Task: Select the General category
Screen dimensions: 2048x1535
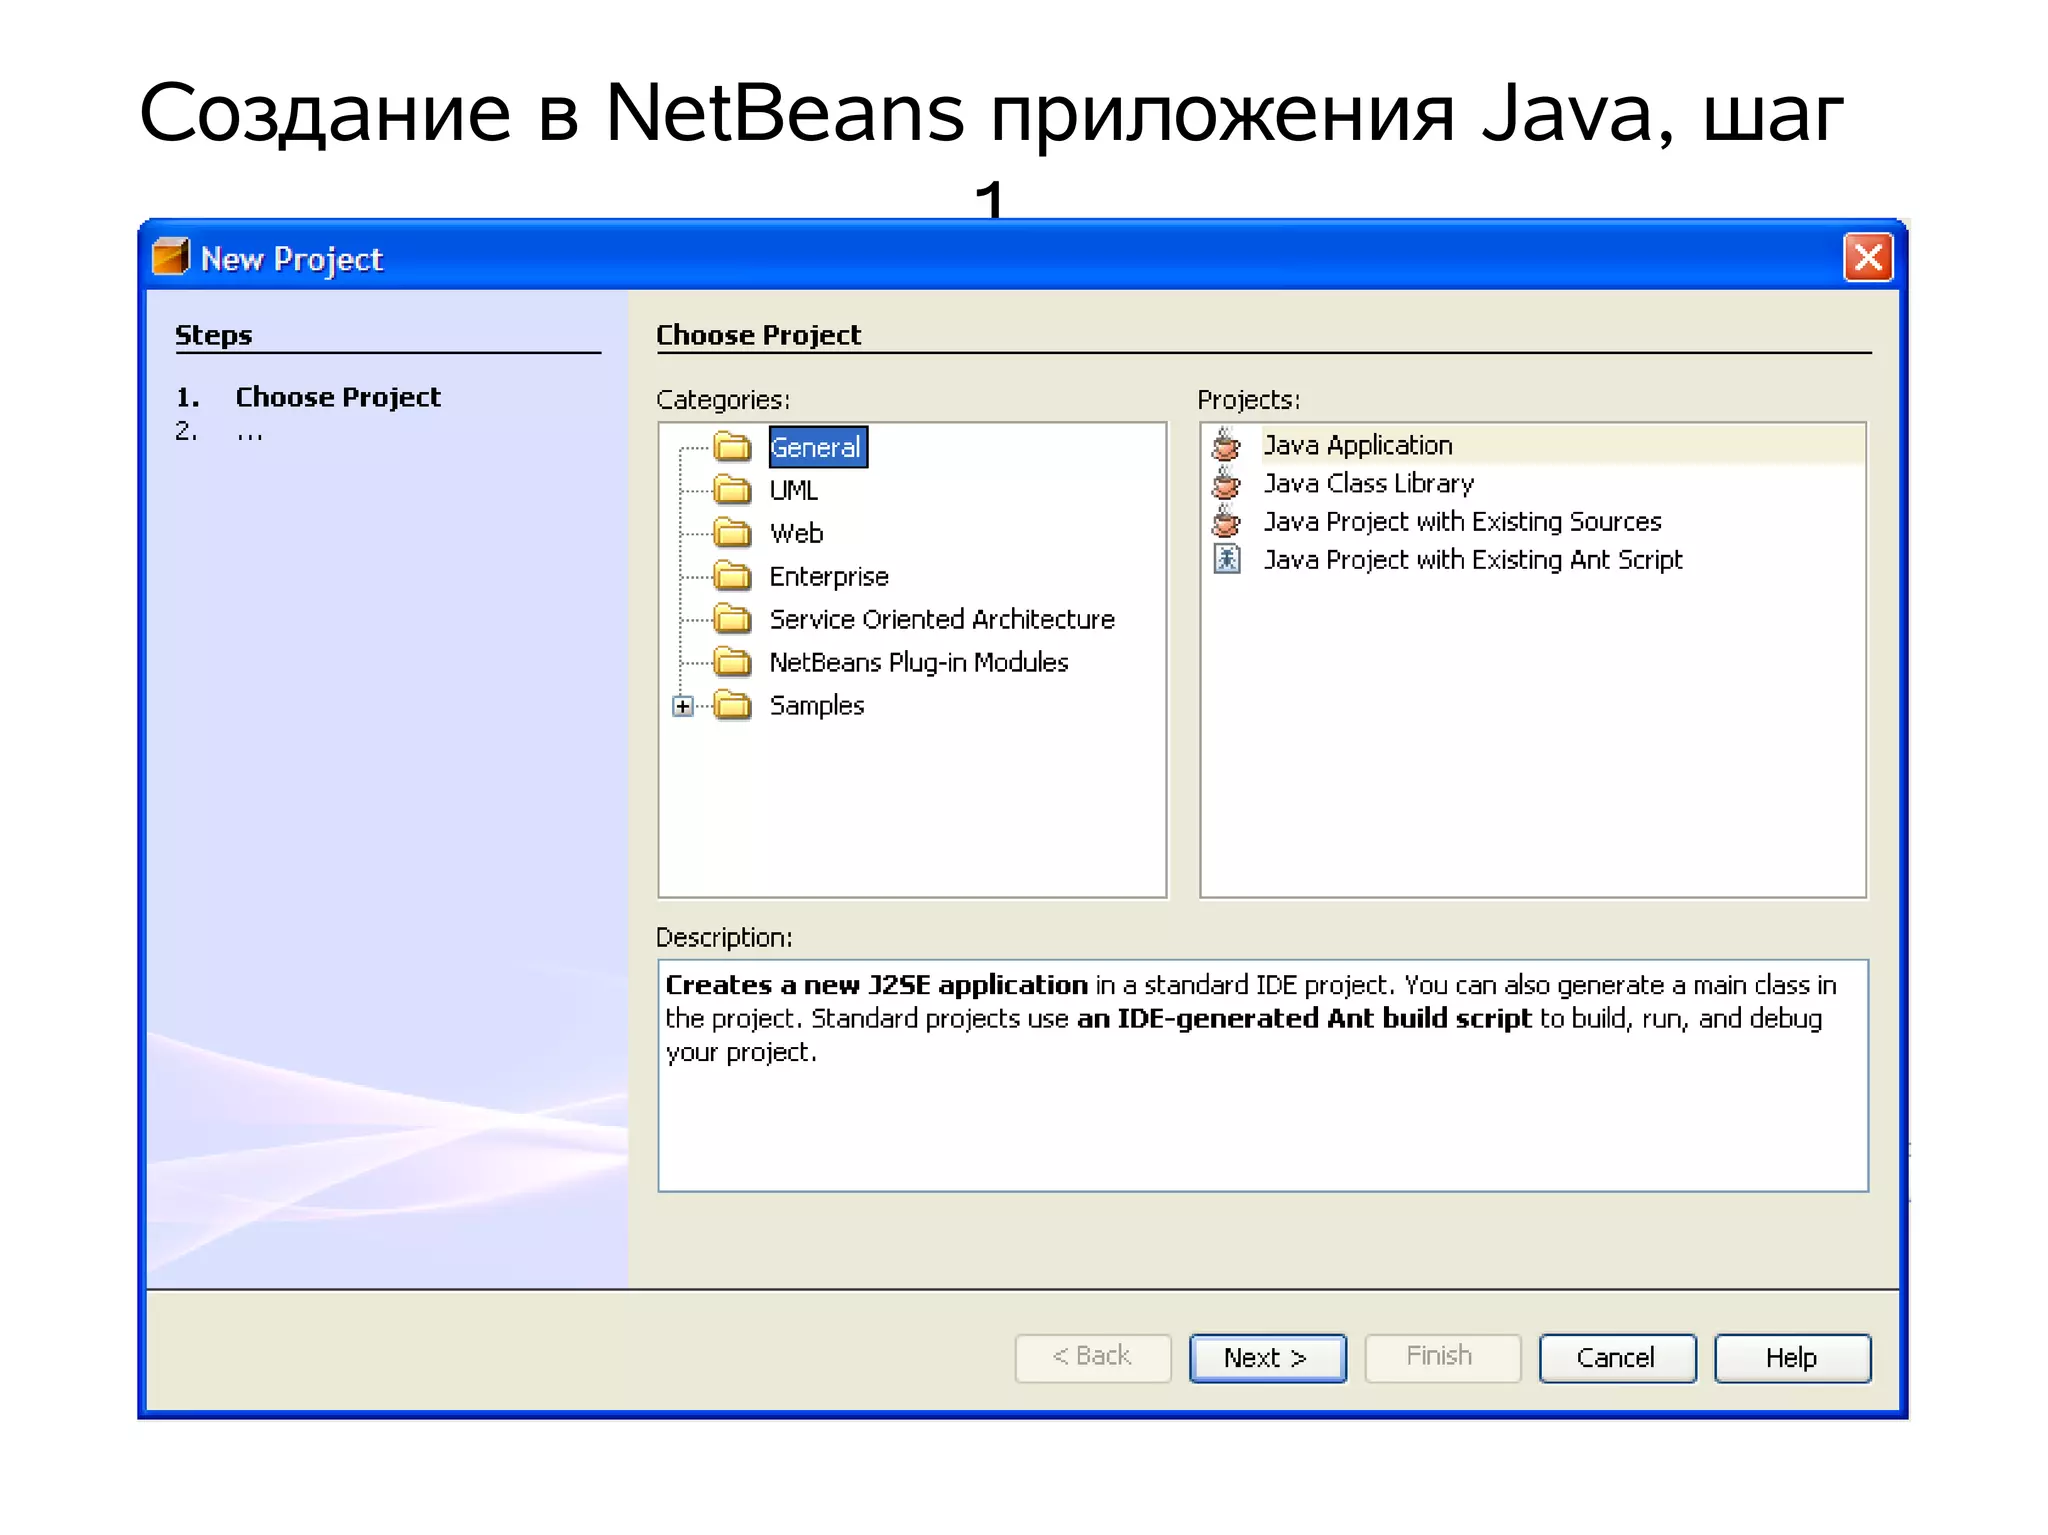Action: pyautogui.click(x=817, y=447)
